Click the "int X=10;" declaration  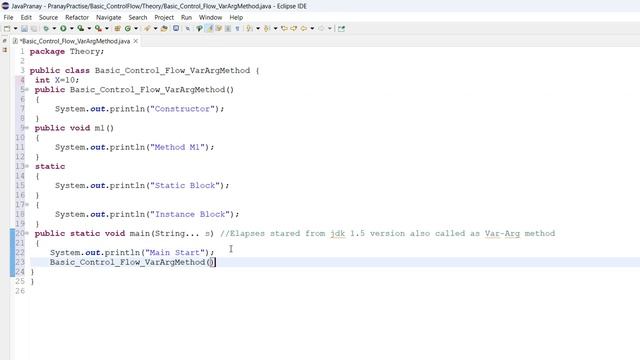(57, 80)
